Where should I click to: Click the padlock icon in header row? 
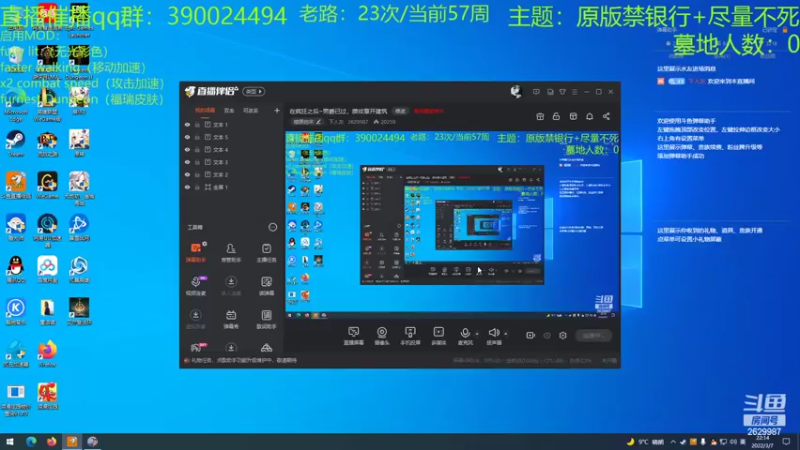pyautogui.click(x=556, y=116)
